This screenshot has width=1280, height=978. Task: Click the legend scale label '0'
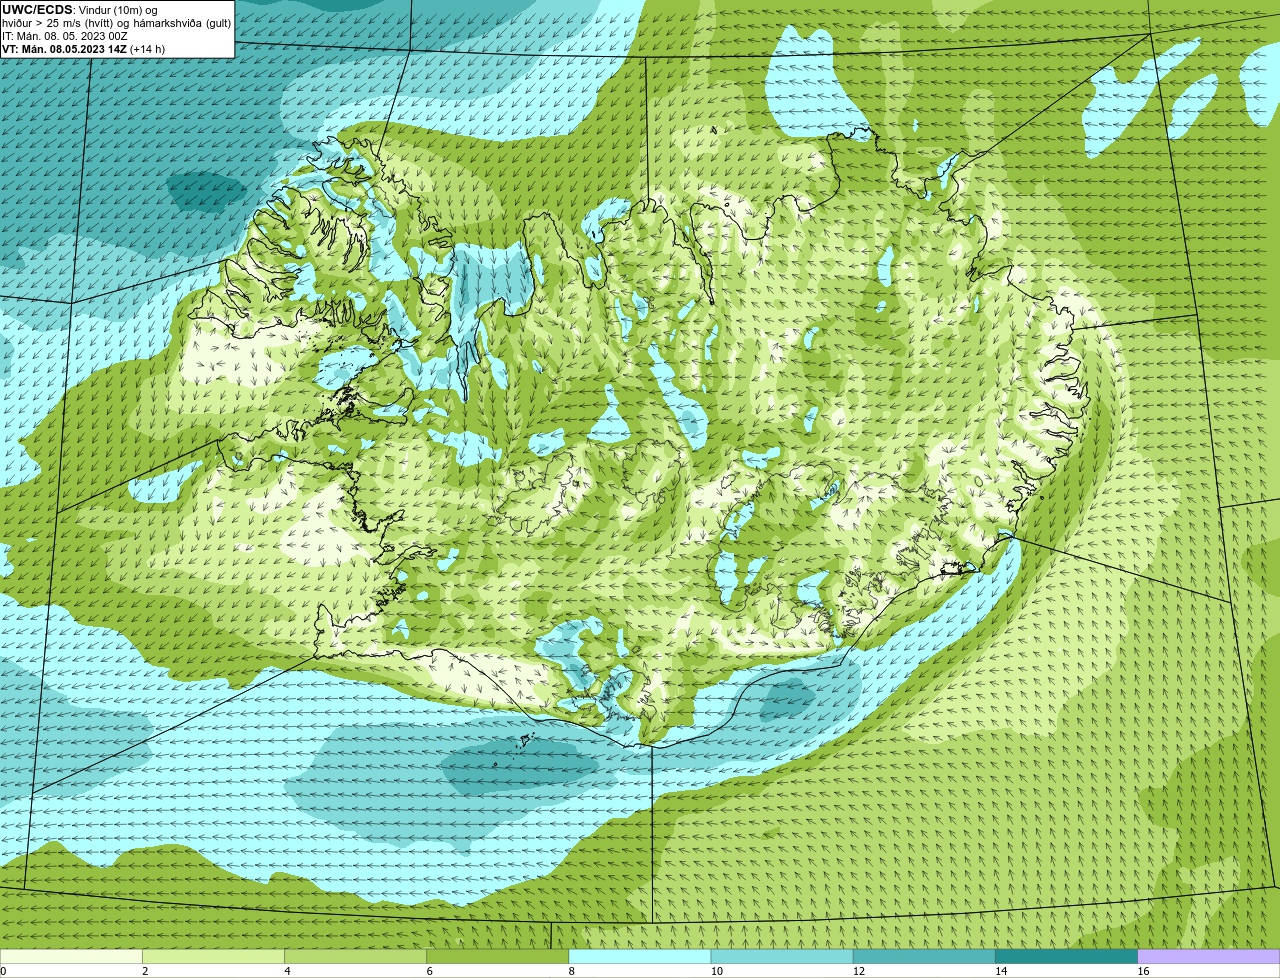tap(3, 971)
